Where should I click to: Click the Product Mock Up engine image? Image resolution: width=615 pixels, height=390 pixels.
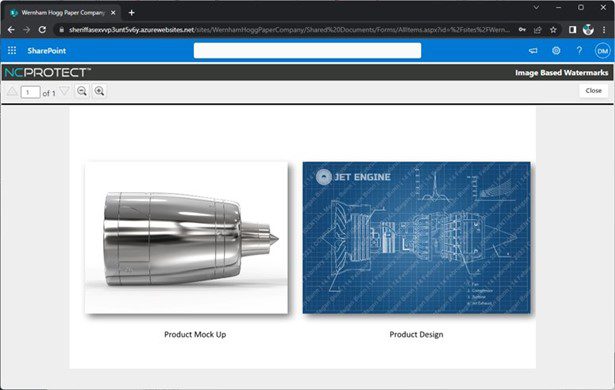(x=186, y=237)
